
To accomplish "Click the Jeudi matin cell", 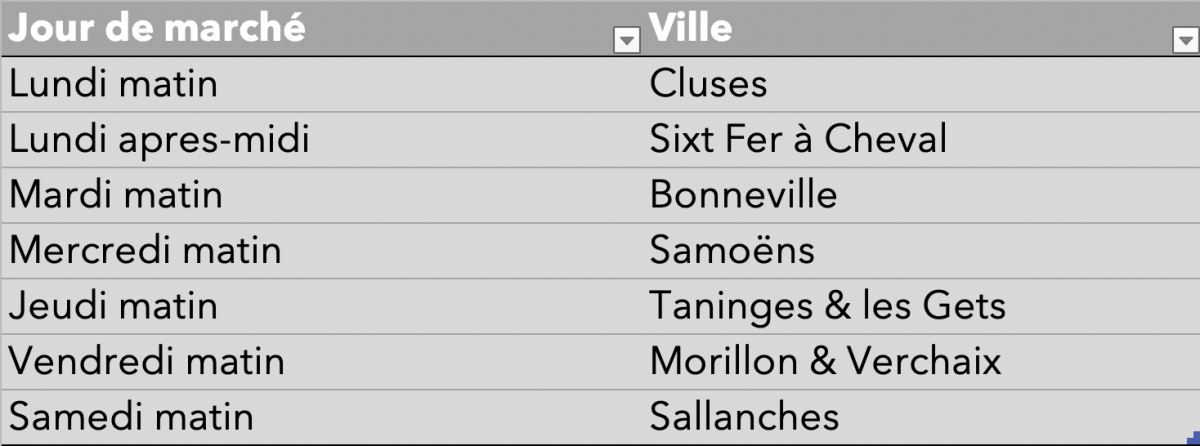I will (x=321, y=306).
